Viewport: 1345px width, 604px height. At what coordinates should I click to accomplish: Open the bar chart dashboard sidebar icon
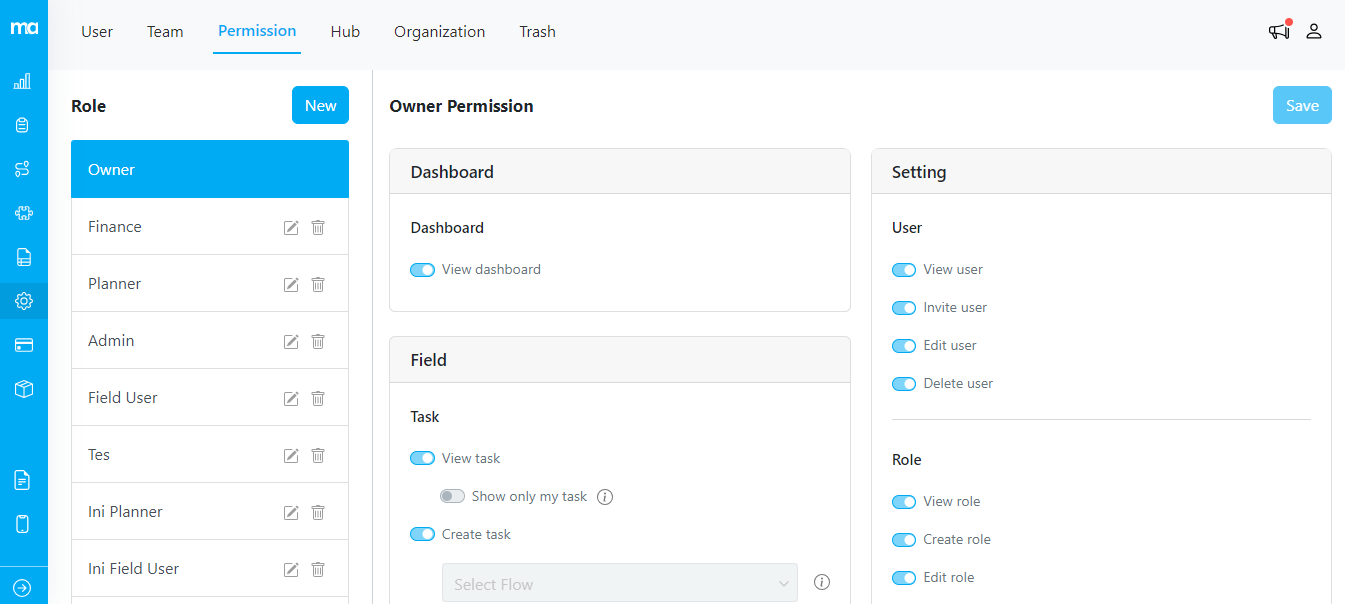click(23, 81)
